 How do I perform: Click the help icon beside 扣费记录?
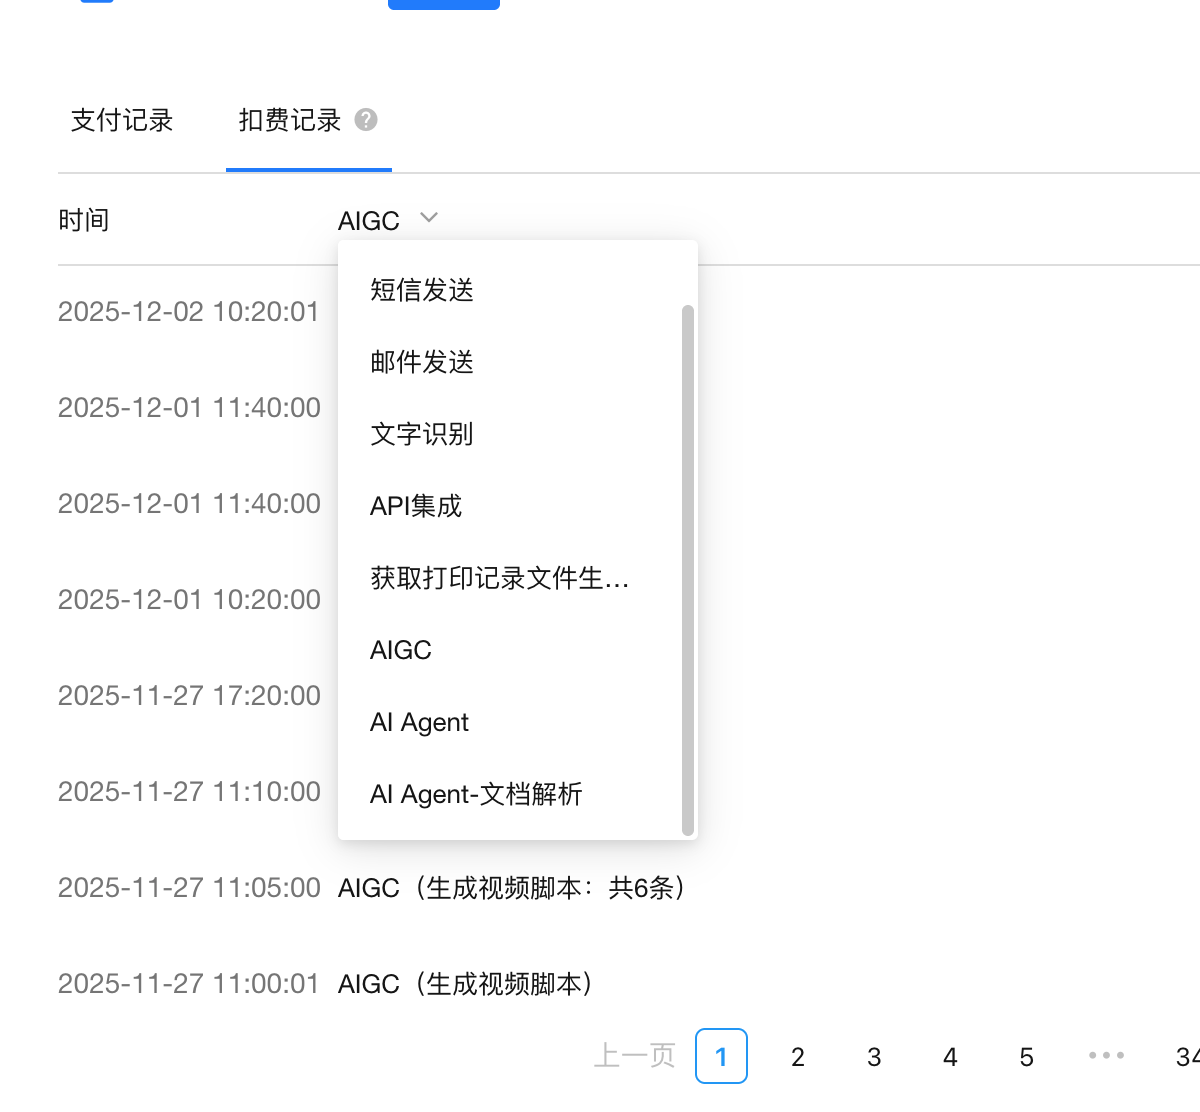pos(366,120)
